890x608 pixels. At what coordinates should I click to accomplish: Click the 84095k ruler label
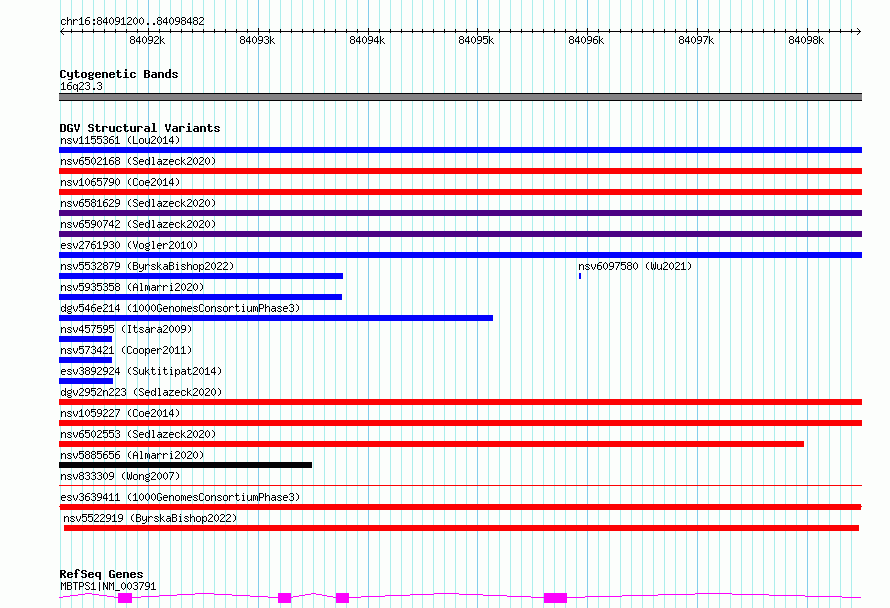pyautogui.click(x=476, y=40)
